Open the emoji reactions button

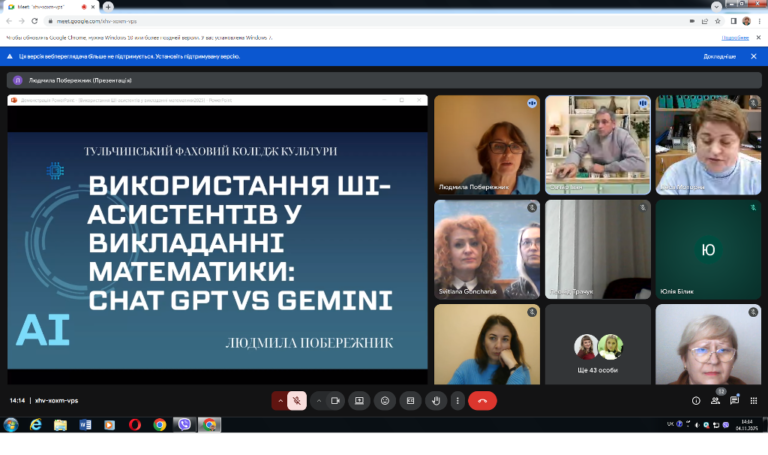[385, 401]
